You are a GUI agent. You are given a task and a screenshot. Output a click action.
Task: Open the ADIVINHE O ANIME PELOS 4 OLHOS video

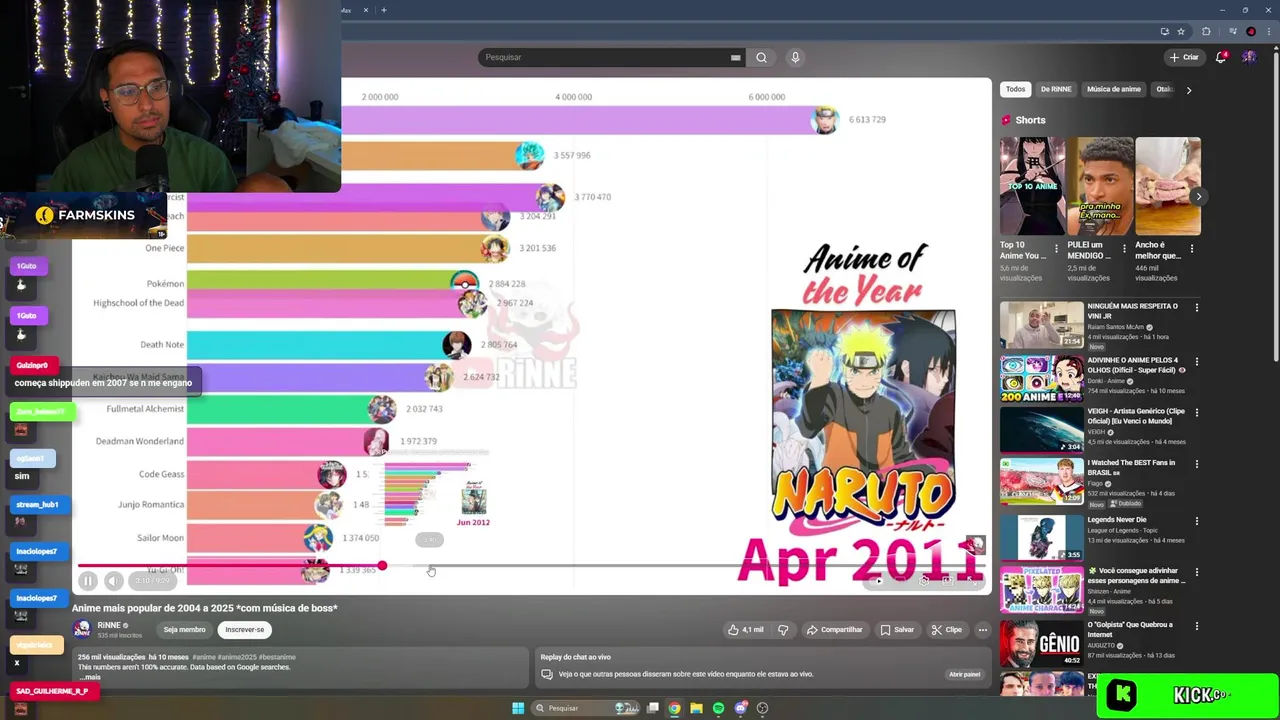pos(1042,379)
